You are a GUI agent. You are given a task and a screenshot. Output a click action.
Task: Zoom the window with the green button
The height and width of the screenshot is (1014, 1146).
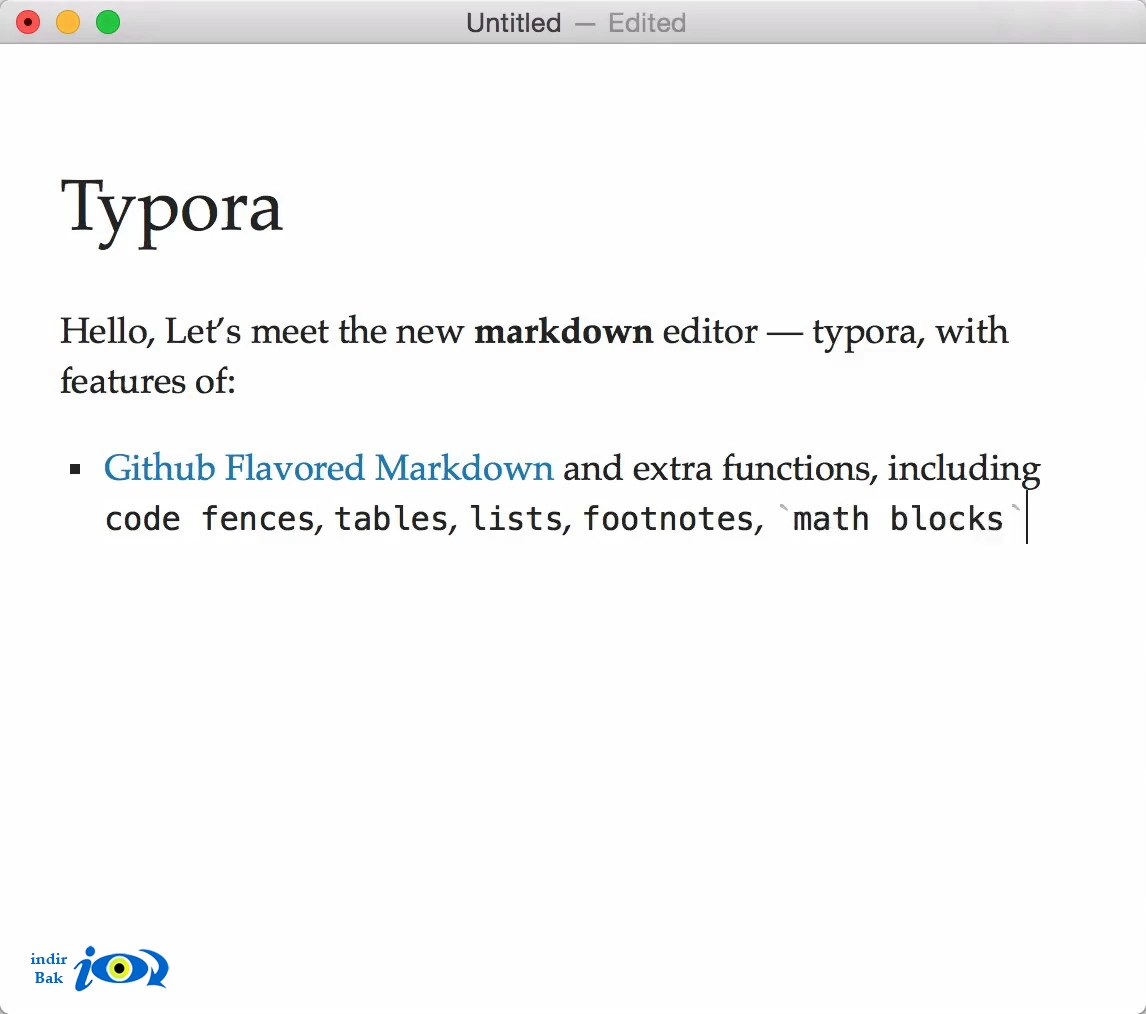click(108, 23)
